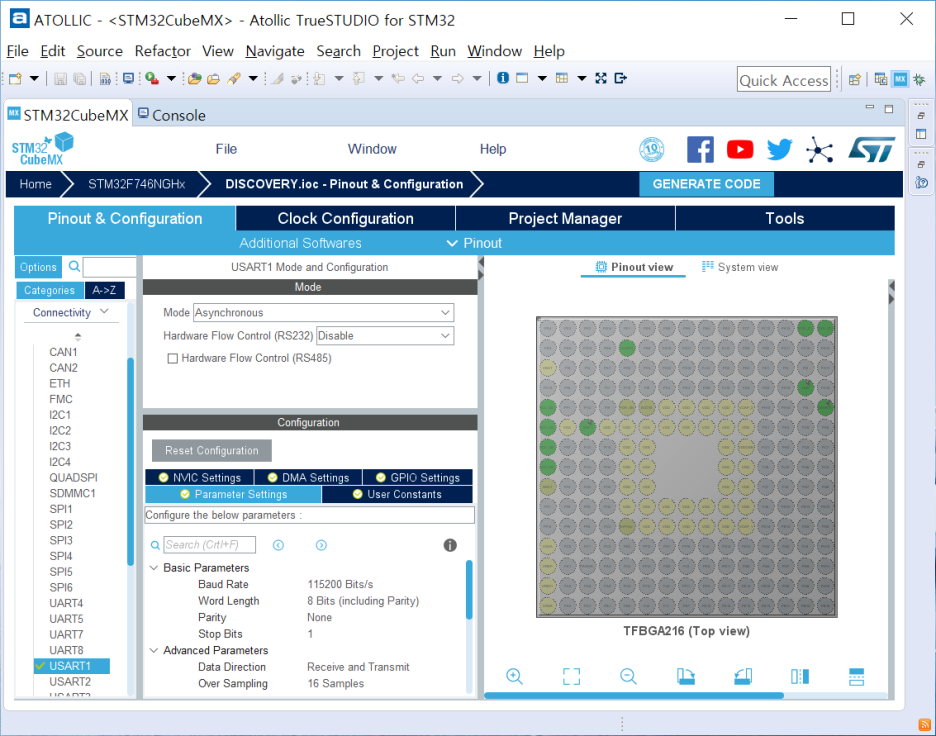Screen dimensions: 936x736
Task: Open the New toolbar dropdown arrow
Action: (x=34, y=78)
